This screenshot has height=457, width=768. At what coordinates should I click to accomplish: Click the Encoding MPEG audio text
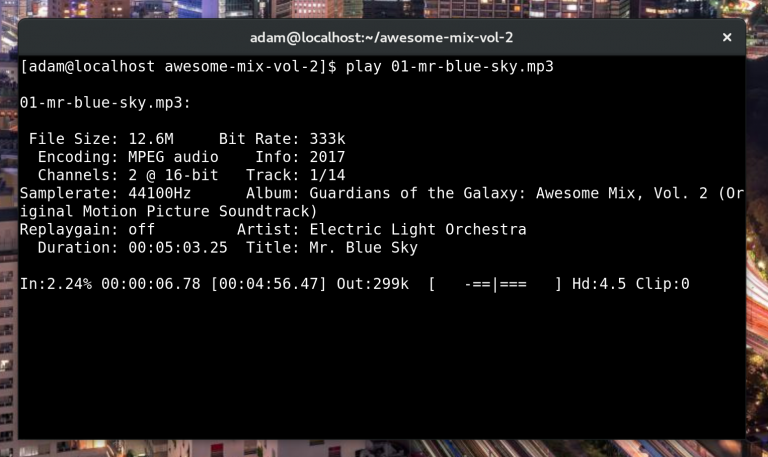click(x=173, y=157)
